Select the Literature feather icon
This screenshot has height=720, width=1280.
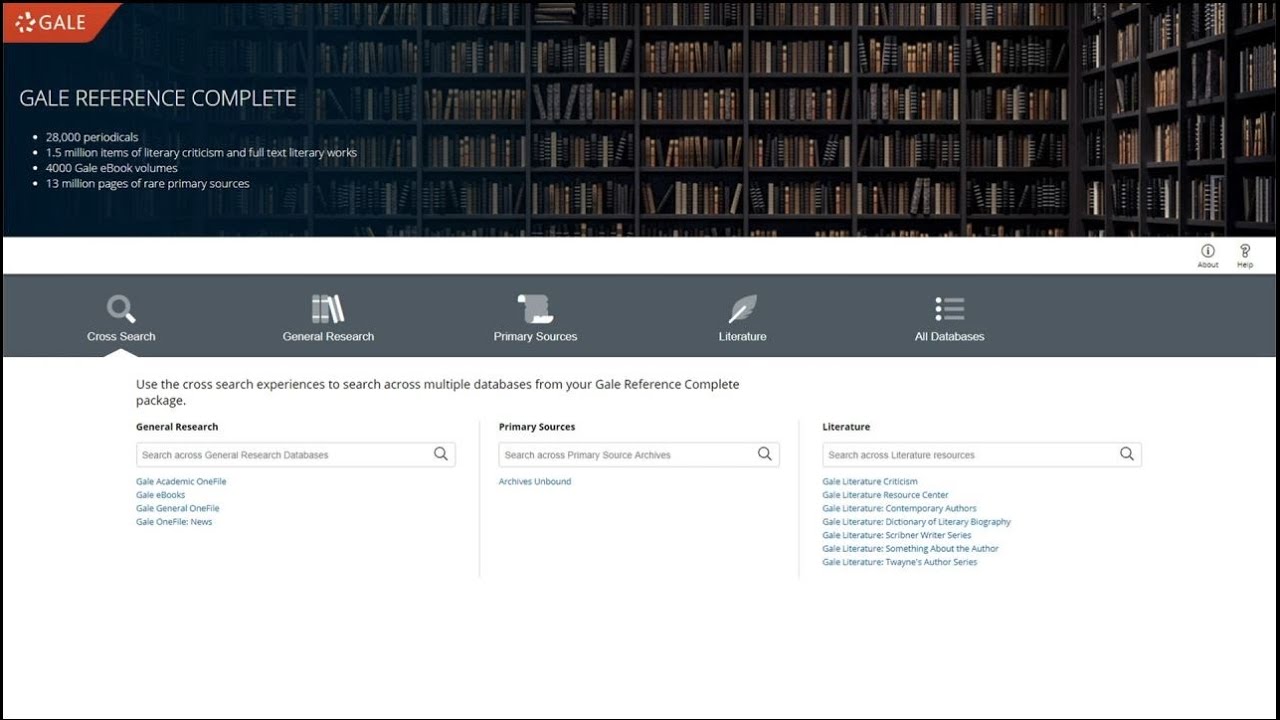coord(742,309)
